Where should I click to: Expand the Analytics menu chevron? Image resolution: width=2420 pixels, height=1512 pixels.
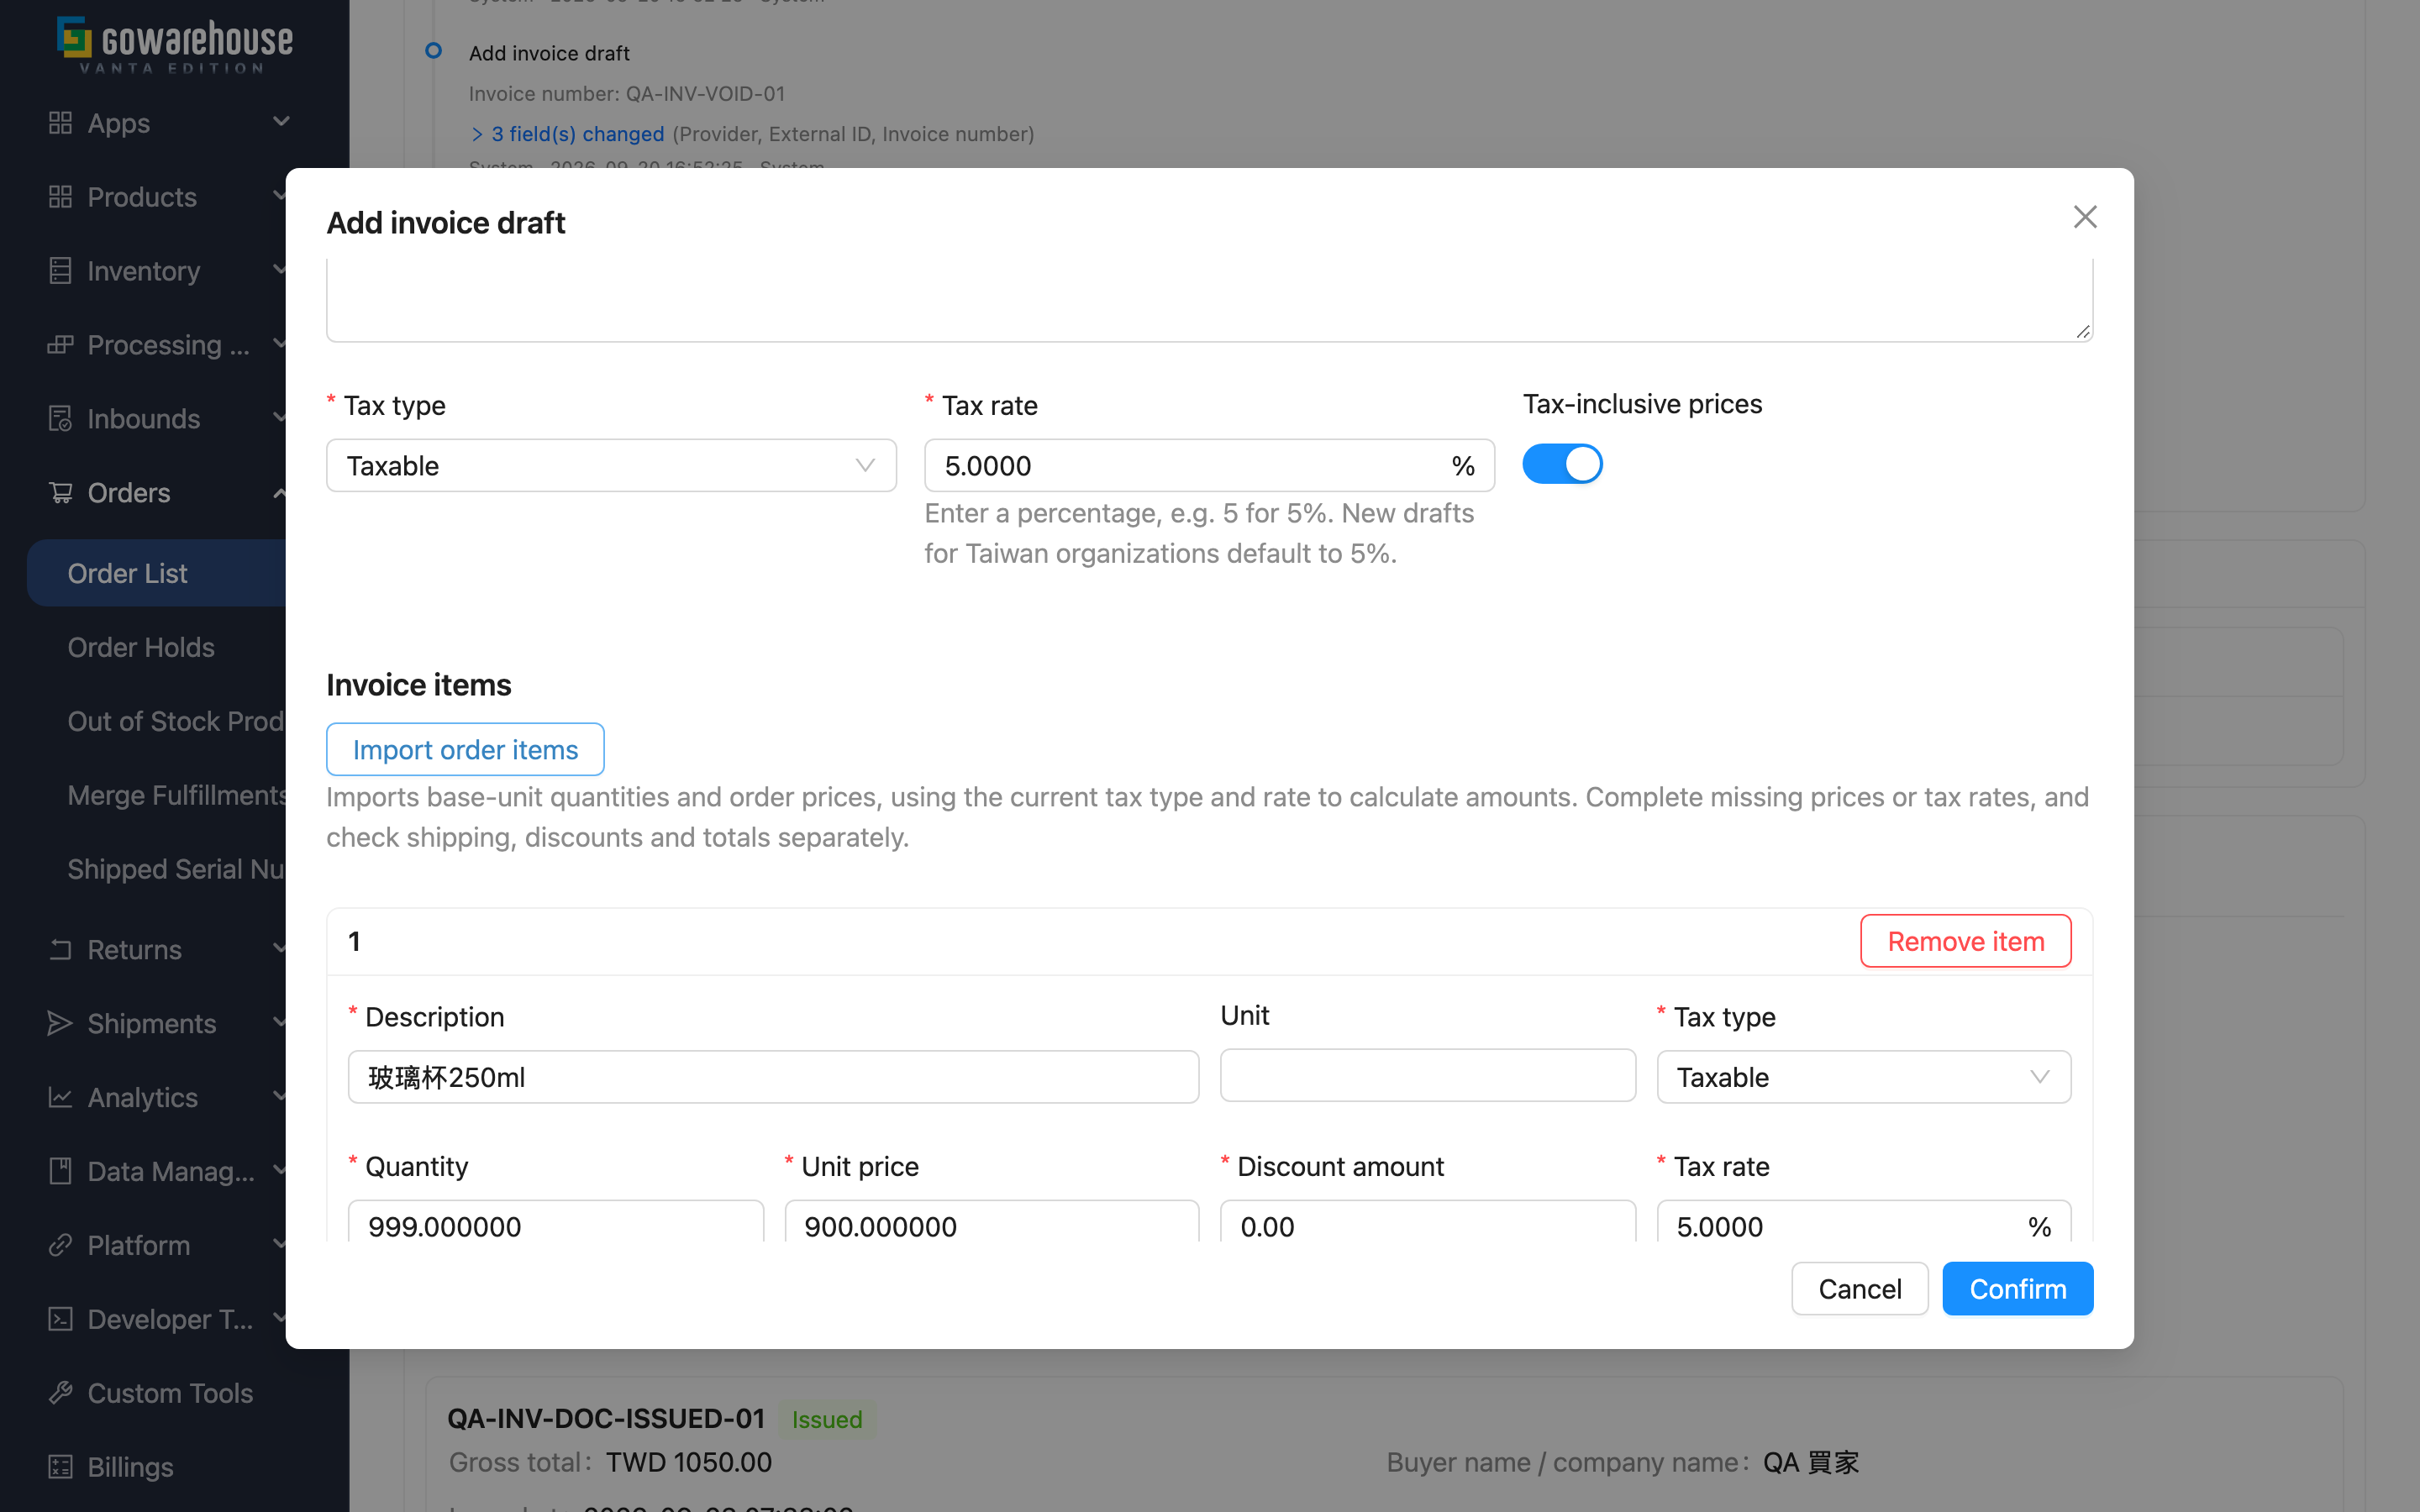[281, 1096]
